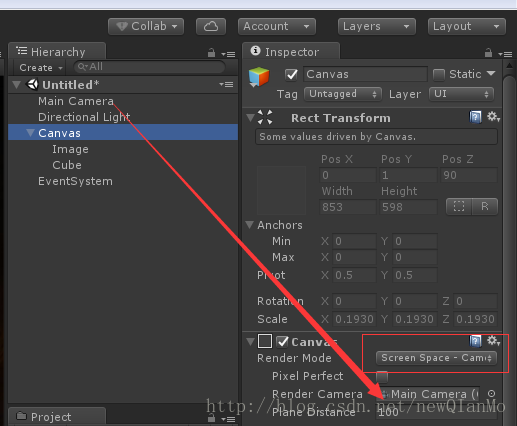
Task: Open Render Mode Screen Space dropdown
Action: coord(436,358)
